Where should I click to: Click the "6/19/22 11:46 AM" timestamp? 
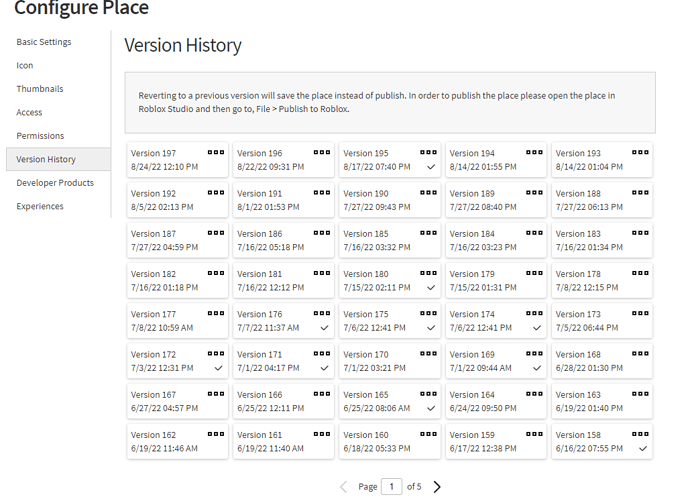click(x=164, y=448)
